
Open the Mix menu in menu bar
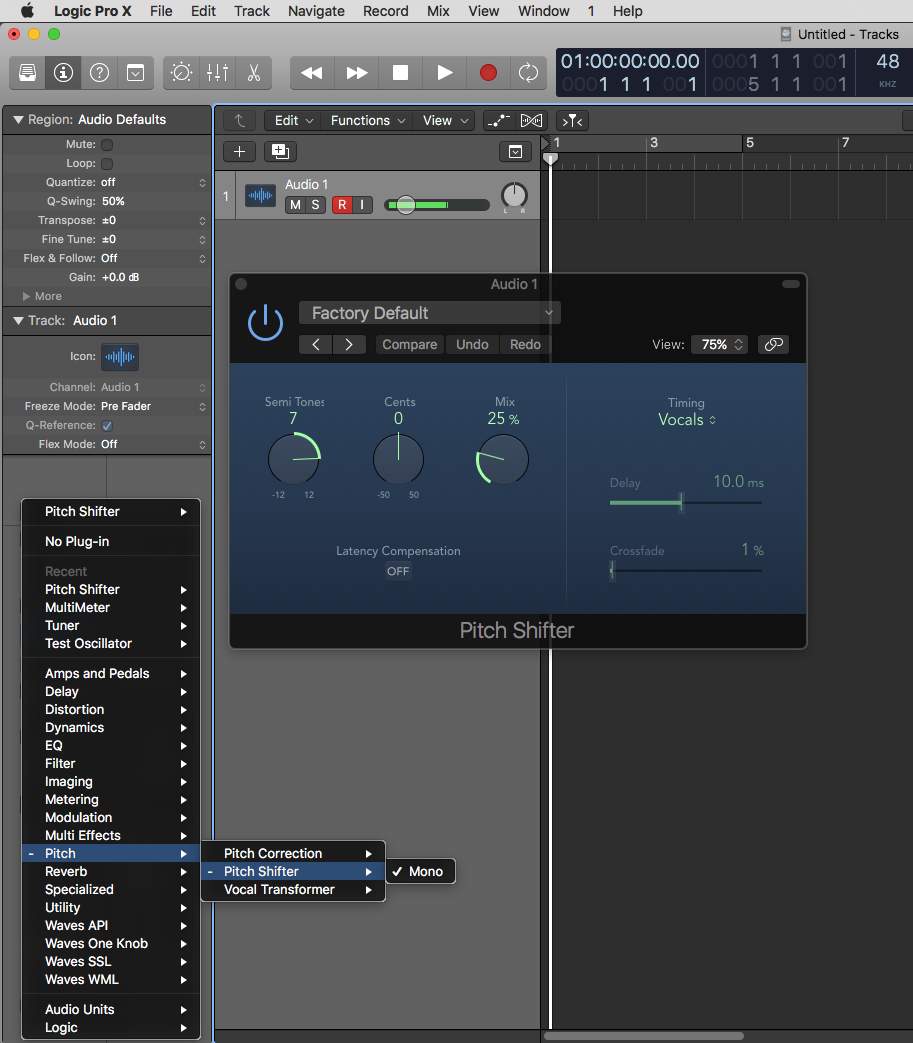[x=438, y=11]
